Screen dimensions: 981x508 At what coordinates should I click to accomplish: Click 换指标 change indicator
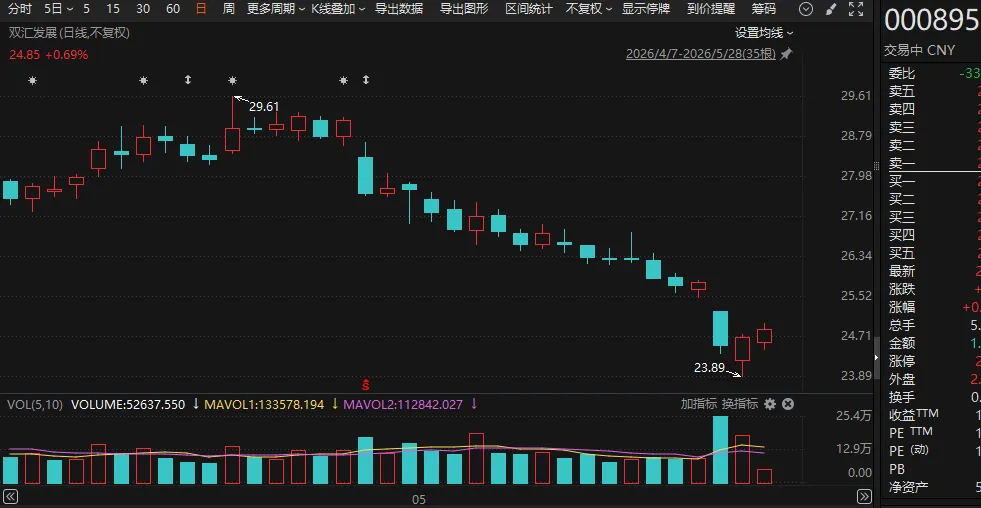pyautogui.click(x=740, y=404)
